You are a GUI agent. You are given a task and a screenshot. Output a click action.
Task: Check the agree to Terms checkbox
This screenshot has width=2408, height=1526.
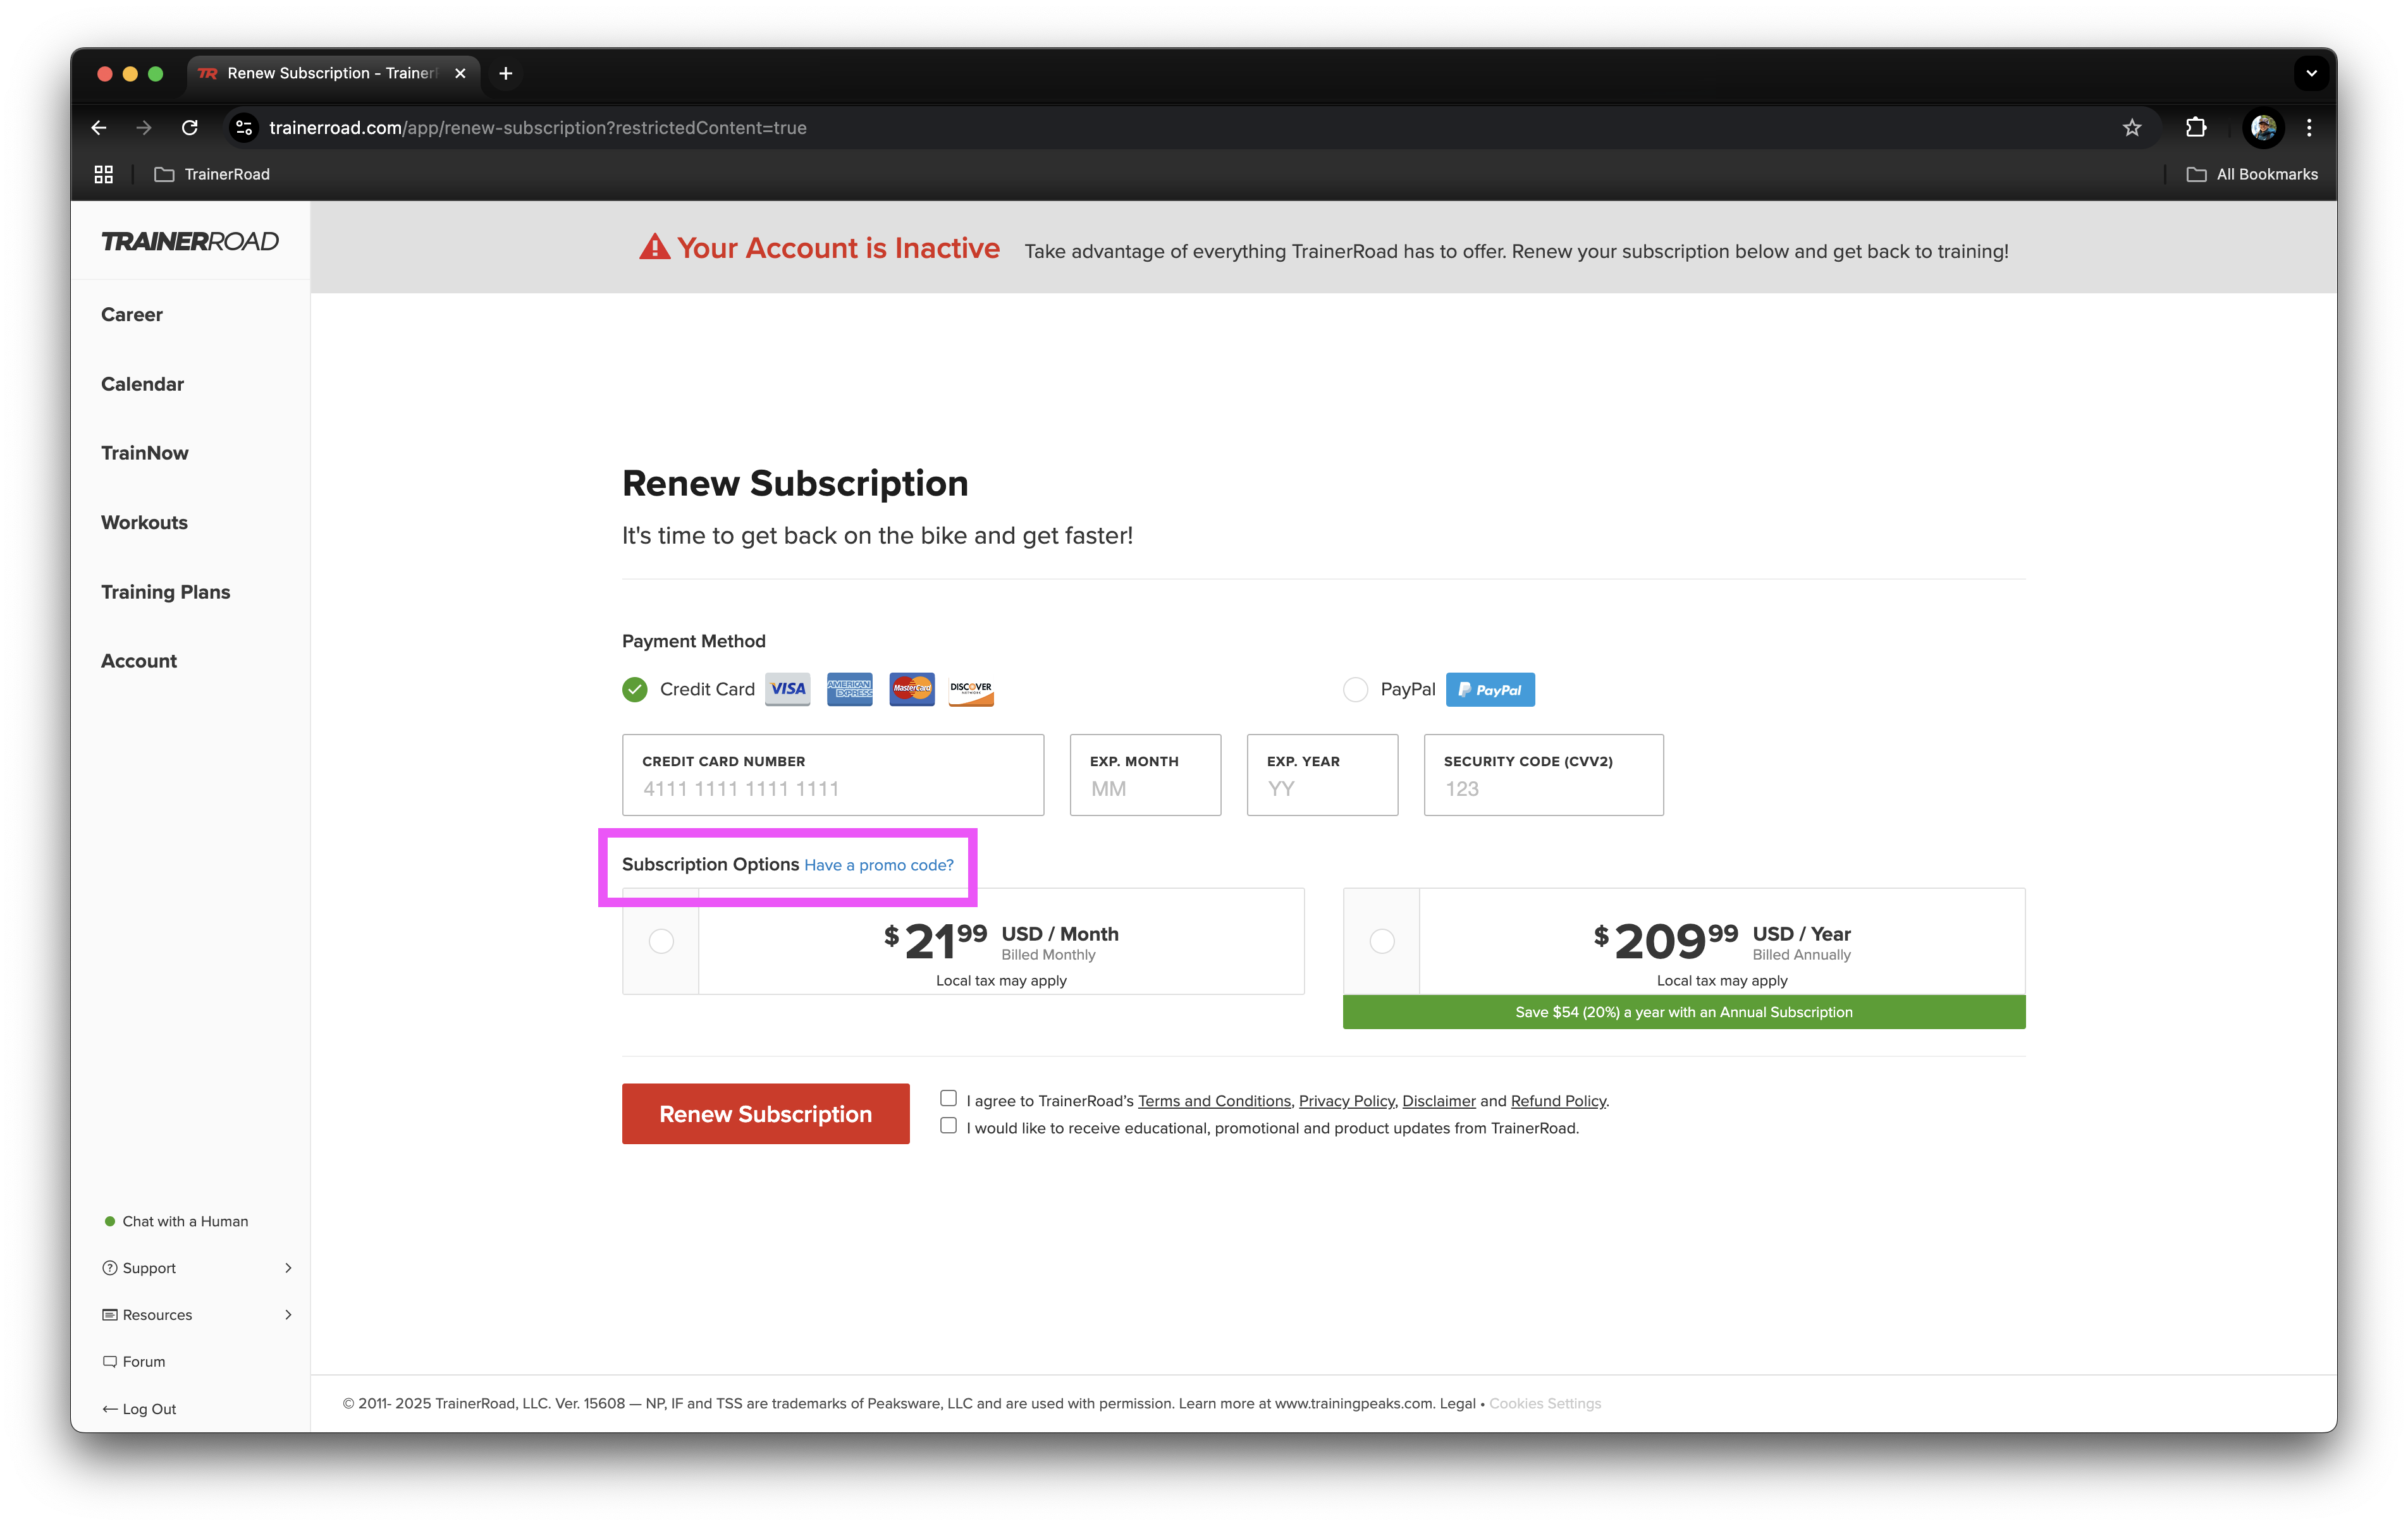[x=948, y=1098]
